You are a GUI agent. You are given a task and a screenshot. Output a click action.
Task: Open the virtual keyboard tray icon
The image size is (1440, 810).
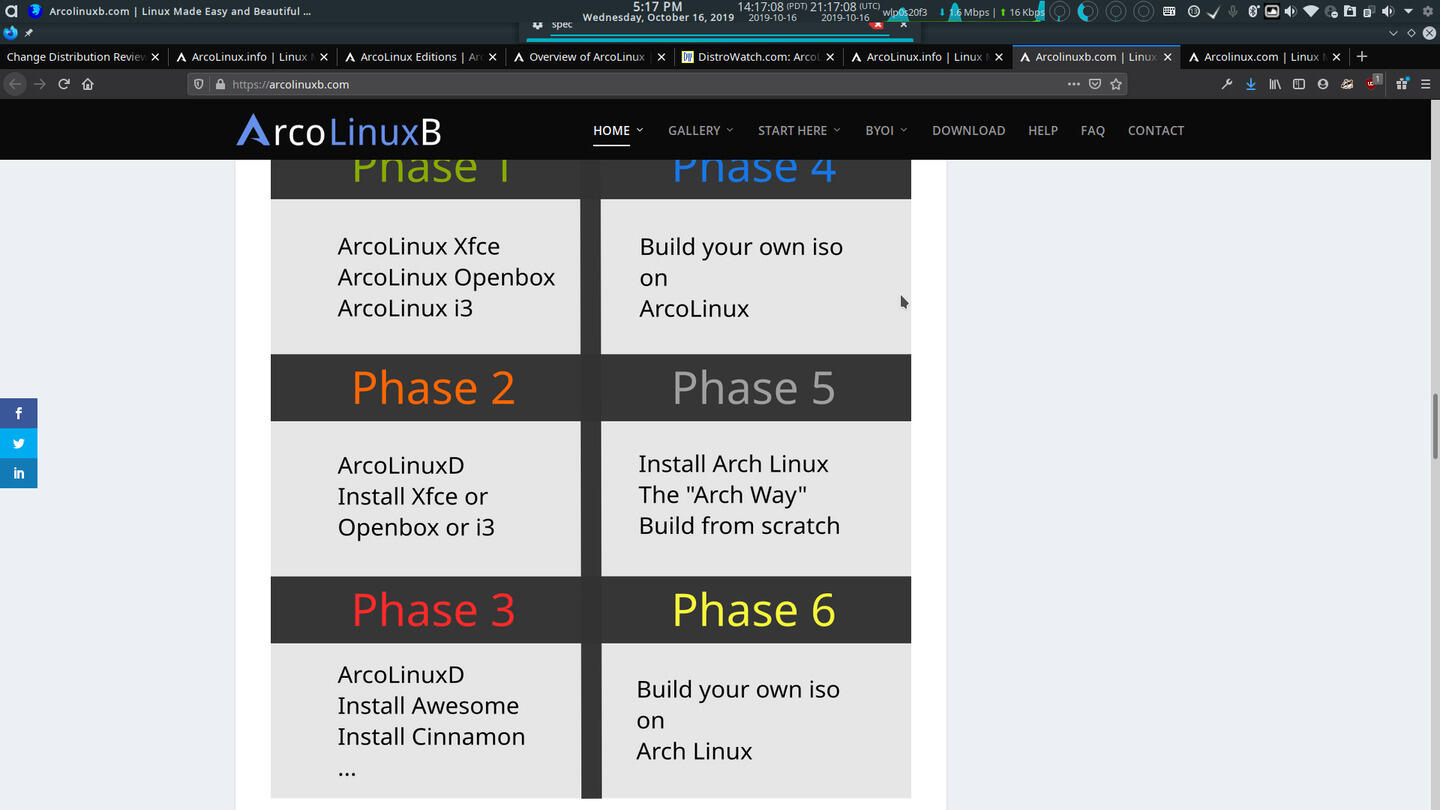pos(1168,12)
